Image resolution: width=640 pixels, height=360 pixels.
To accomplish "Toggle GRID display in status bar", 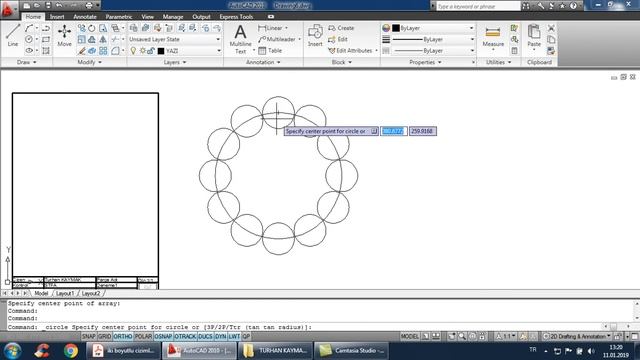I will click(104, 337).
